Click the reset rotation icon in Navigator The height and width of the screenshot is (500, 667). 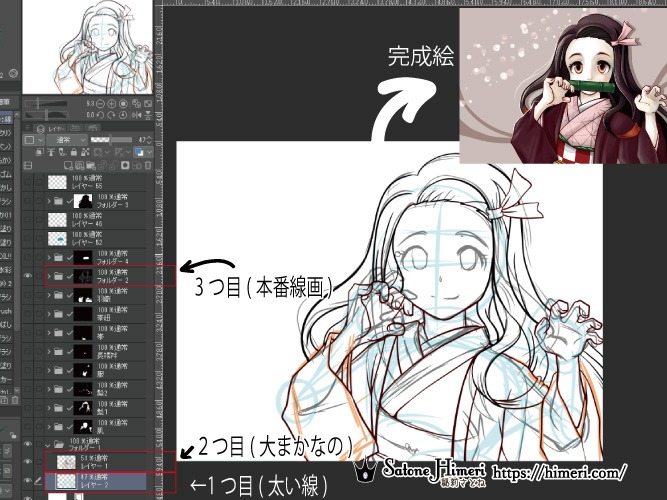(123, 115)
